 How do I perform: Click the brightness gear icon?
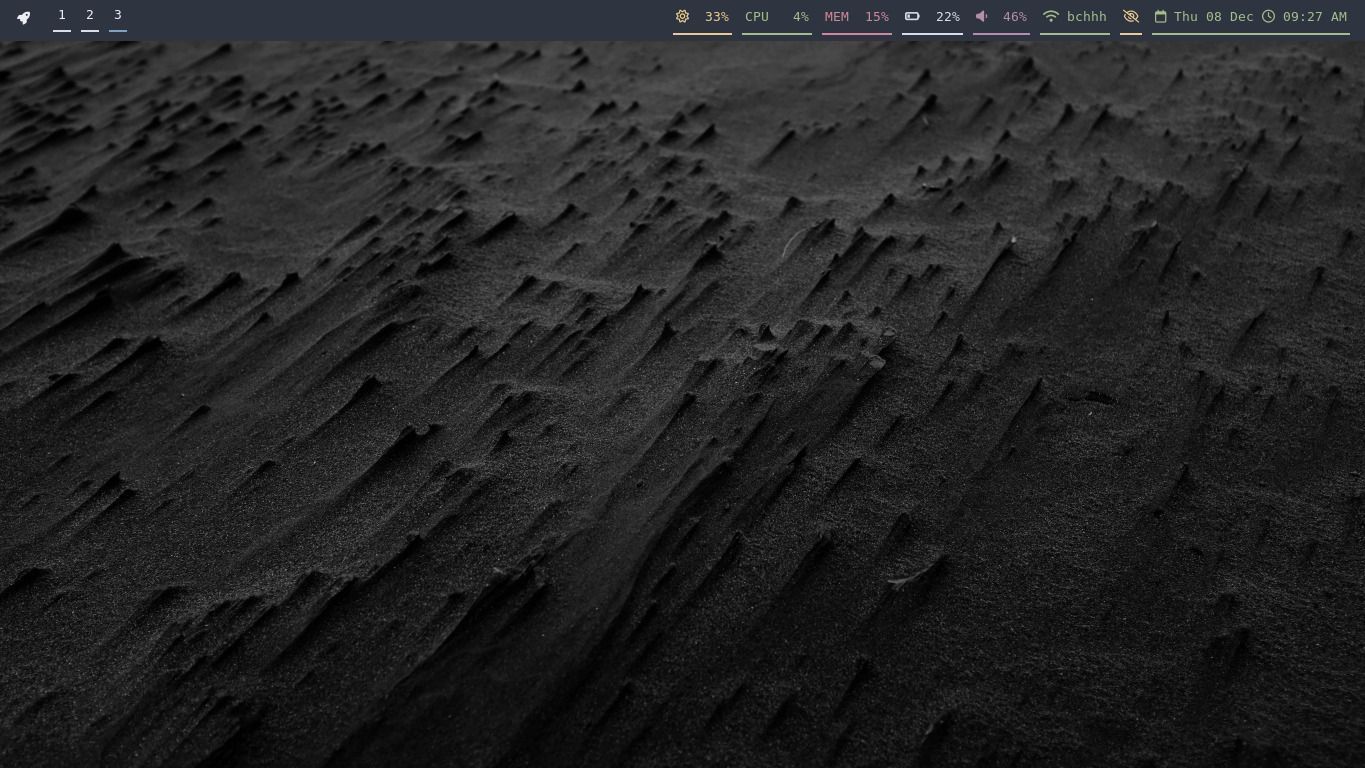[682, 16]
